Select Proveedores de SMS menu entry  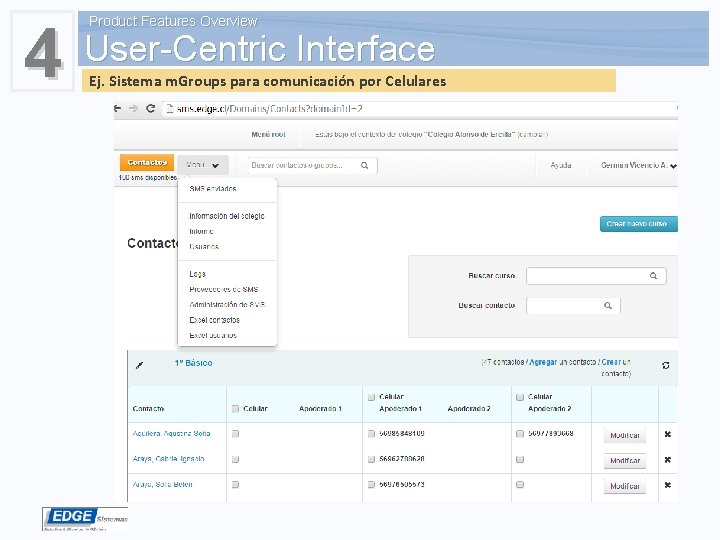point(224,289)
